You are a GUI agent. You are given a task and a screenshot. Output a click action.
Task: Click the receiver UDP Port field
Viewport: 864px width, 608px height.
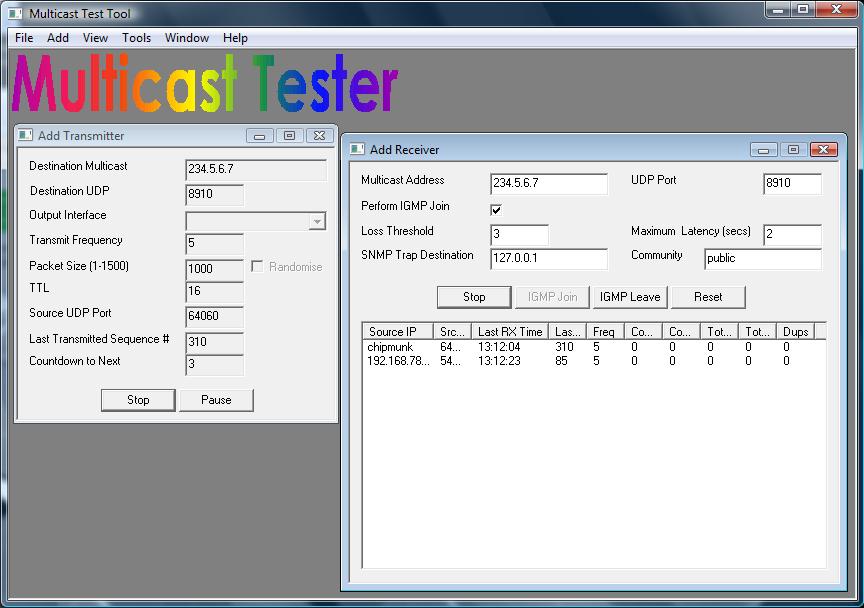(x=792, y=183)
